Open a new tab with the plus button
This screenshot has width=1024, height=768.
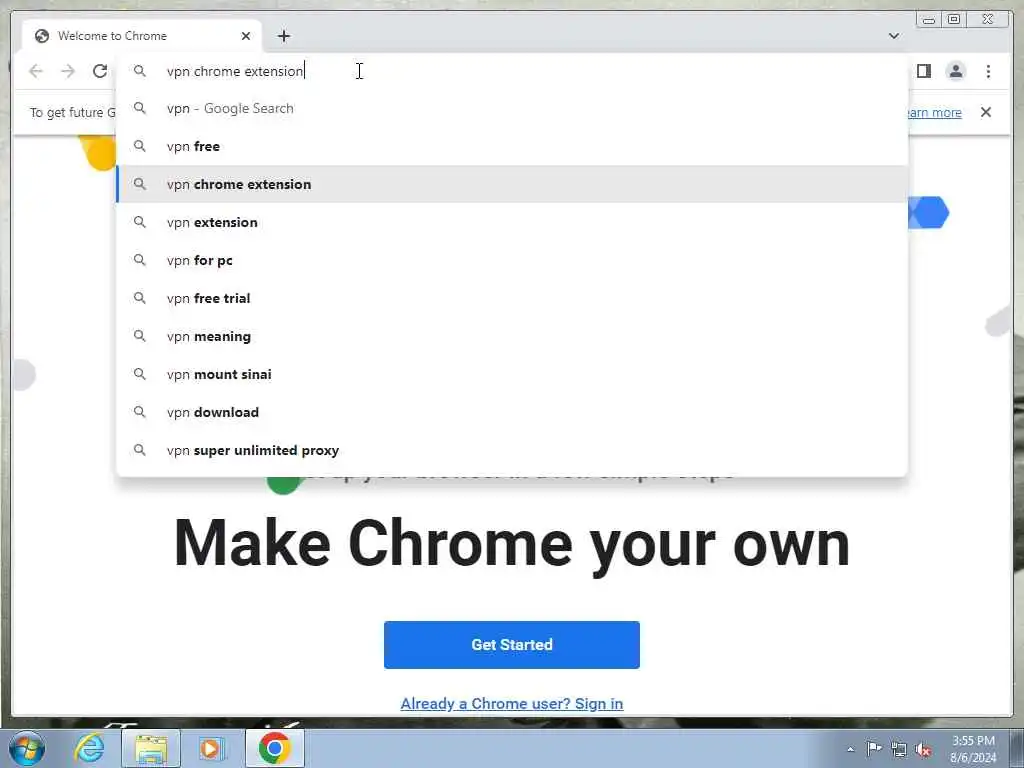[x=283, y=36]
